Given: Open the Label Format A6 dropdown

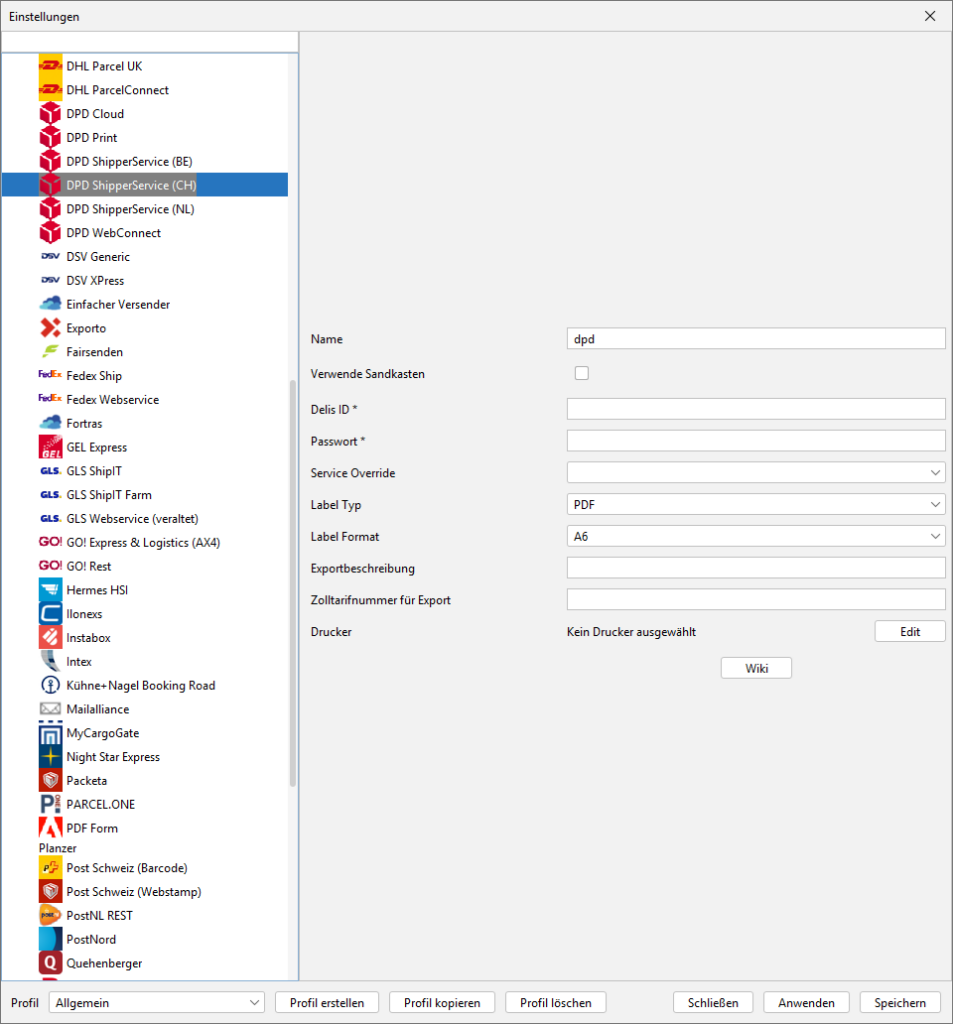Looking at the screenshot, I should (755, 536).
